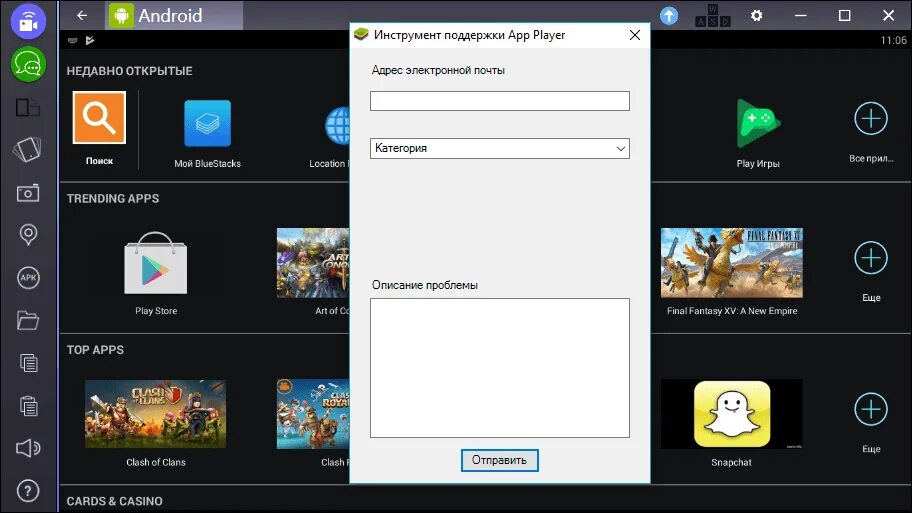This screenshot has height=513, width=912.
Task: Open Все прил... plus icon
Action: click(x=871, y=119)
